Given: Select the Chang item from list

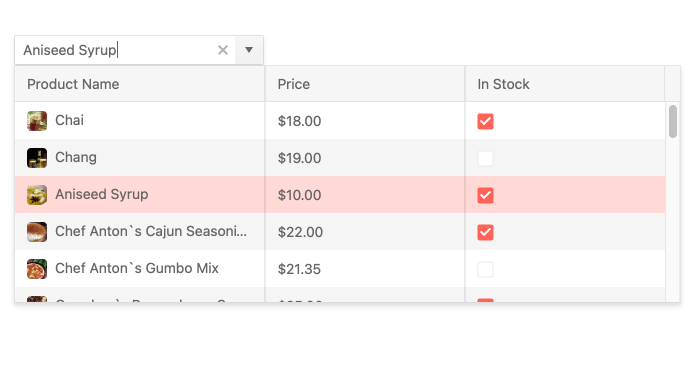Looking at the screenshot, I should point(340,158).
